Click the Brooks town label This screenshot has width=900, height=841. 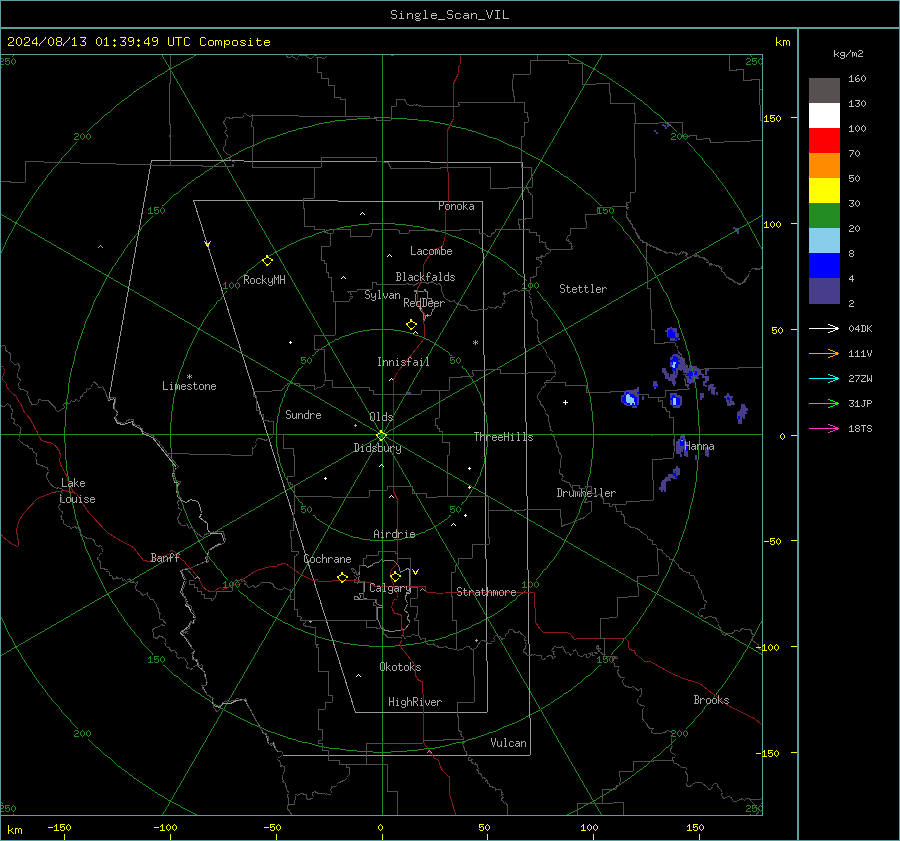coord(711,700)
